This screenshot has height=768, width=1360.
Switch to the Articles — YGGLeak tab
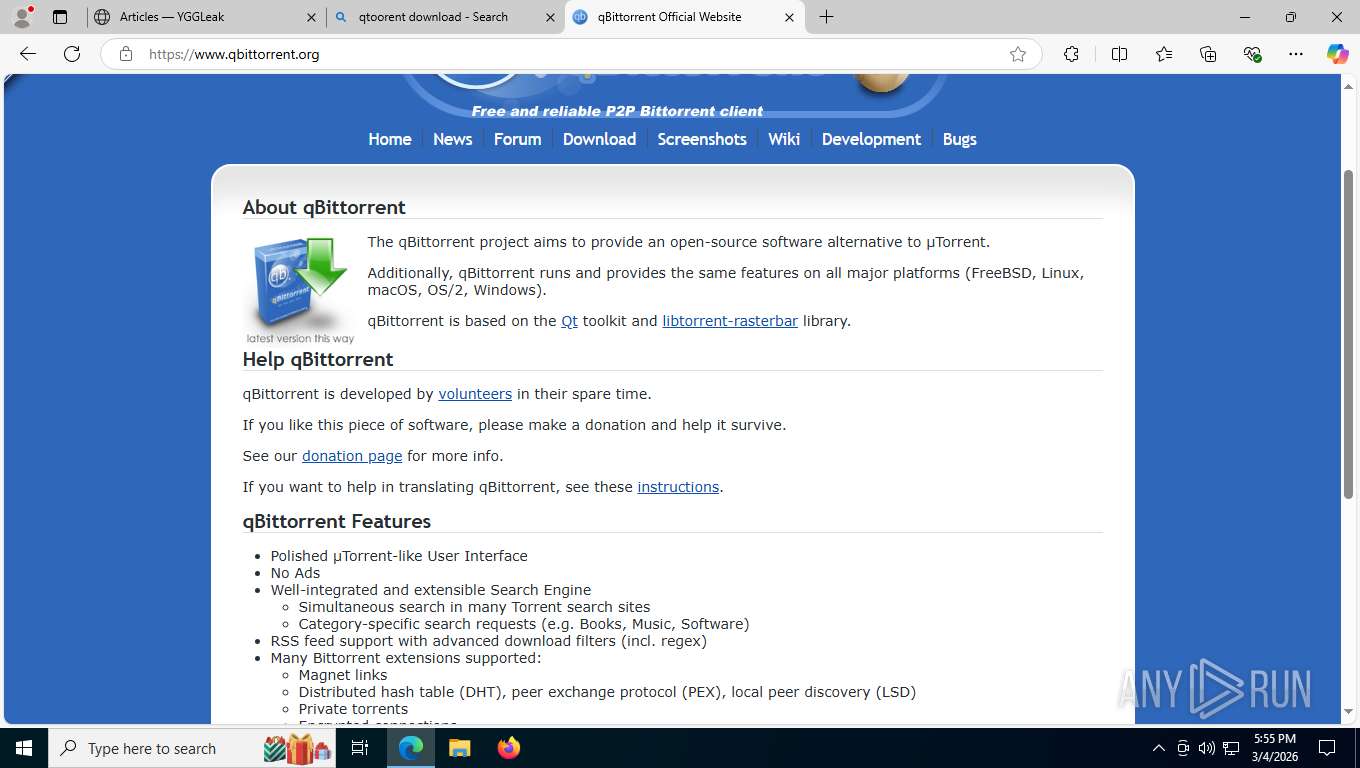[x=205, y=17]
